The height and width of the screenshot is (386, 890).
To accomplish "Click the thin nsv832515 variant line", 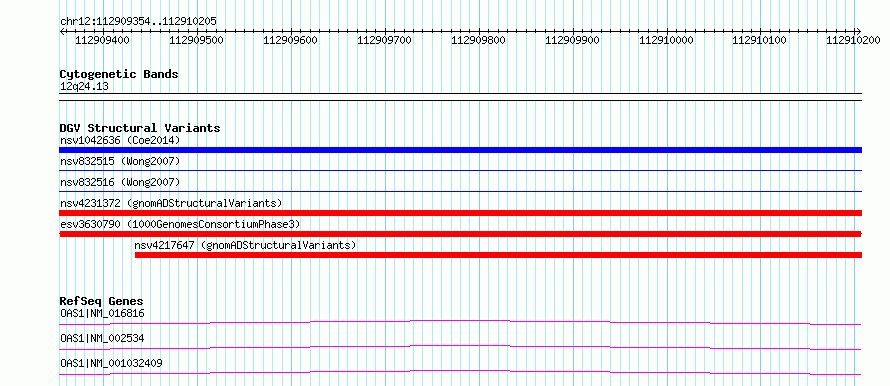I will (x=460, y=170).
